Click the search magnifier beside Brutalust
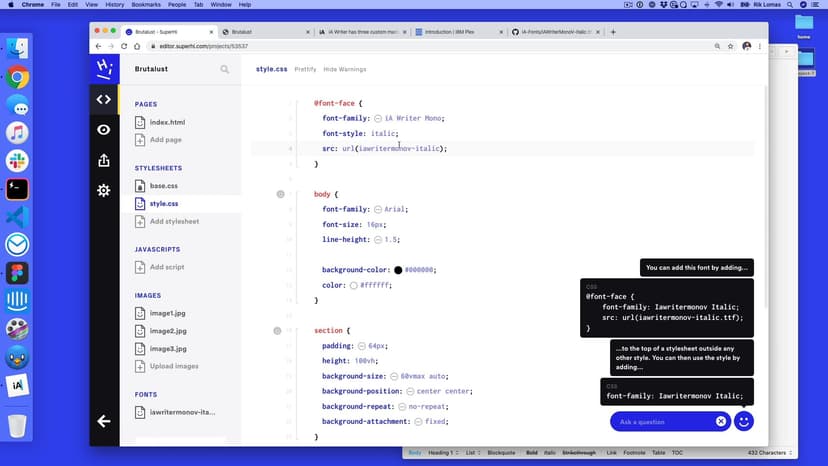The height and width of the screenshot is (466, 828). 225,70
